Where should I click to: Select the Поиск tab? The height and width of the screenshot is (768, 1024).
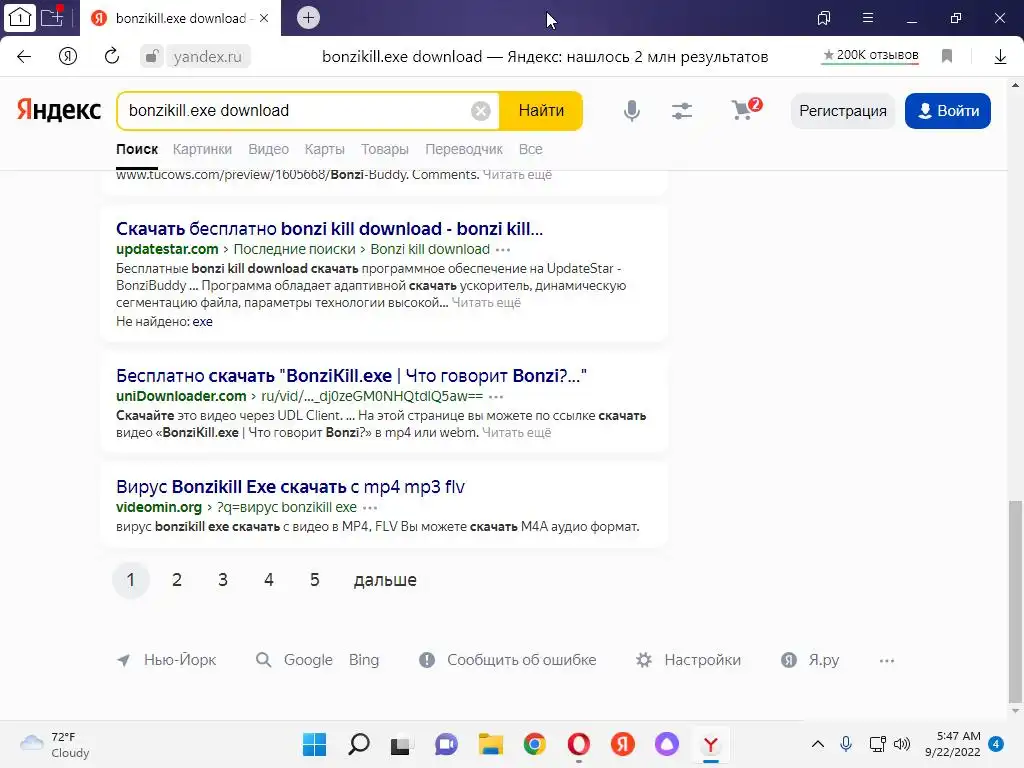(x=137, y=149)
